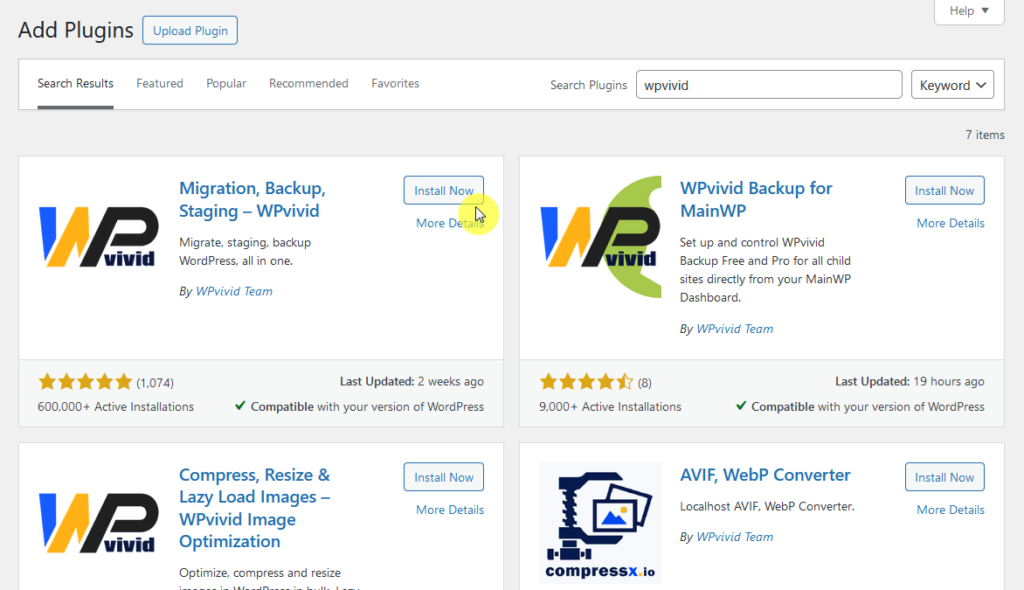Click the WPvivid Backup for MainWP plugin logo
The width and height of the screenshot is (1024, 590).
(600, 237)
